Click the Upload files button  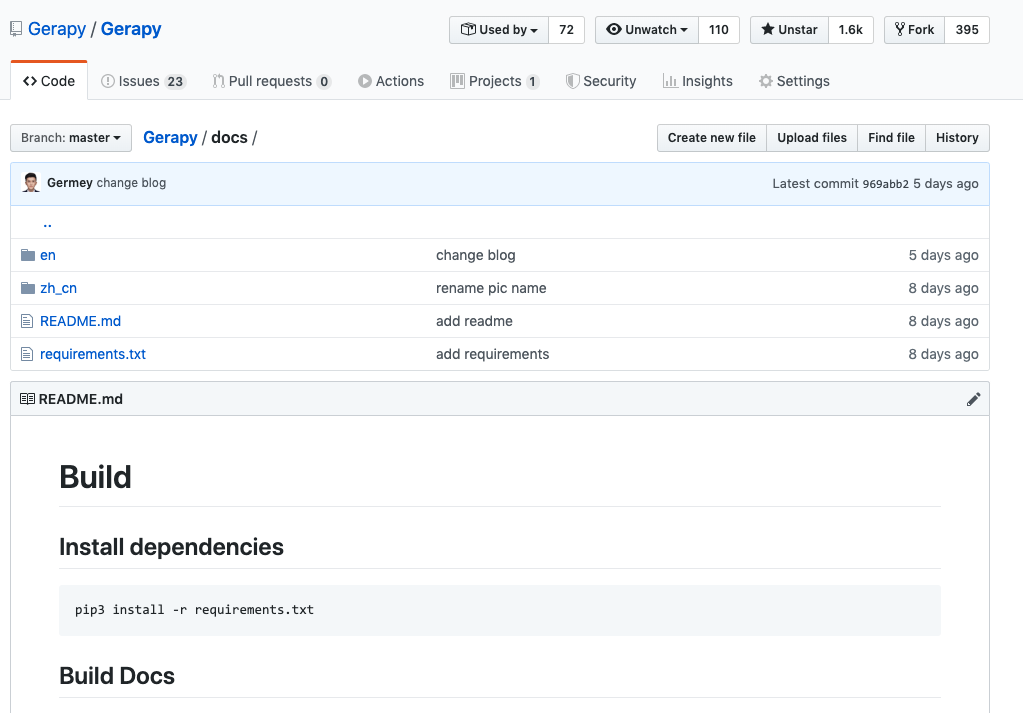pos(812,138)
